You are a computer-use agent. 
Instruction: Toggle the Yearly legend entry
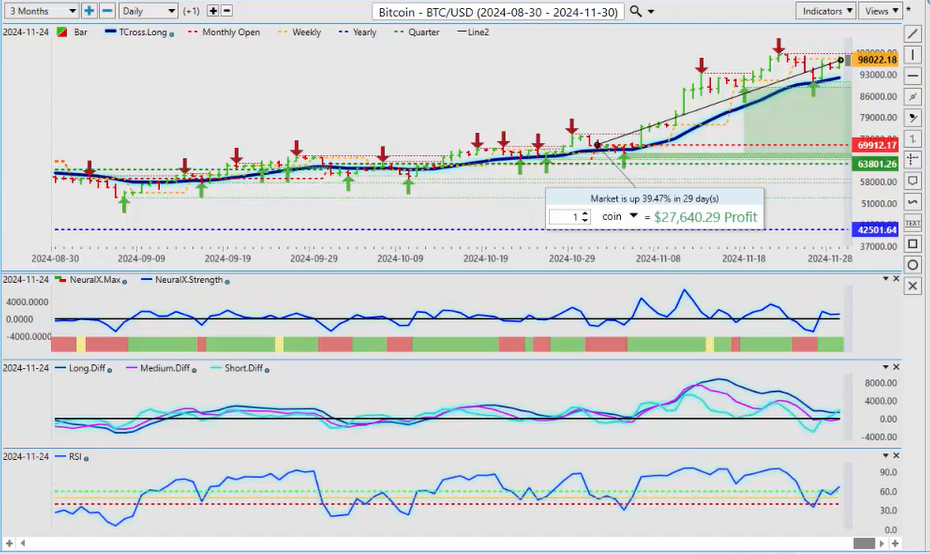(358, 32)
